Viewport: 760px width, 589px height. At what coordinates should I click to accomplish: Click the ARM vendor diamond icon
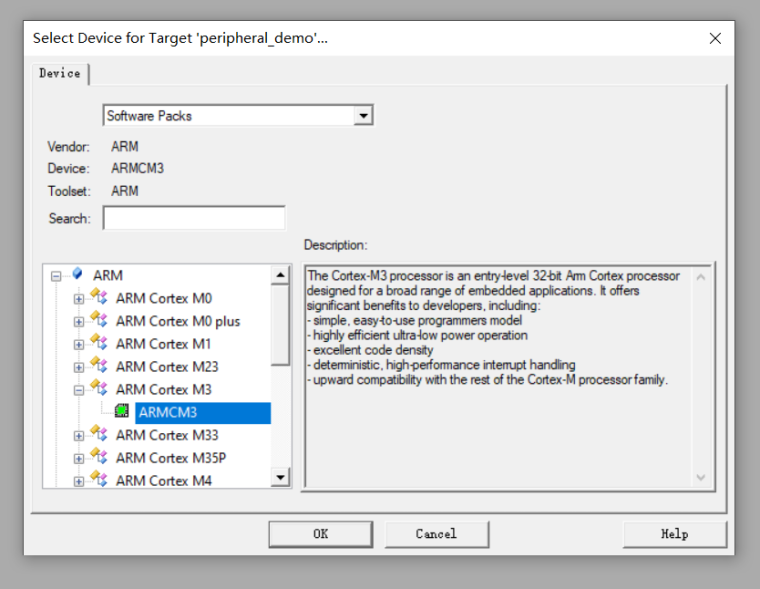(77, 274)
